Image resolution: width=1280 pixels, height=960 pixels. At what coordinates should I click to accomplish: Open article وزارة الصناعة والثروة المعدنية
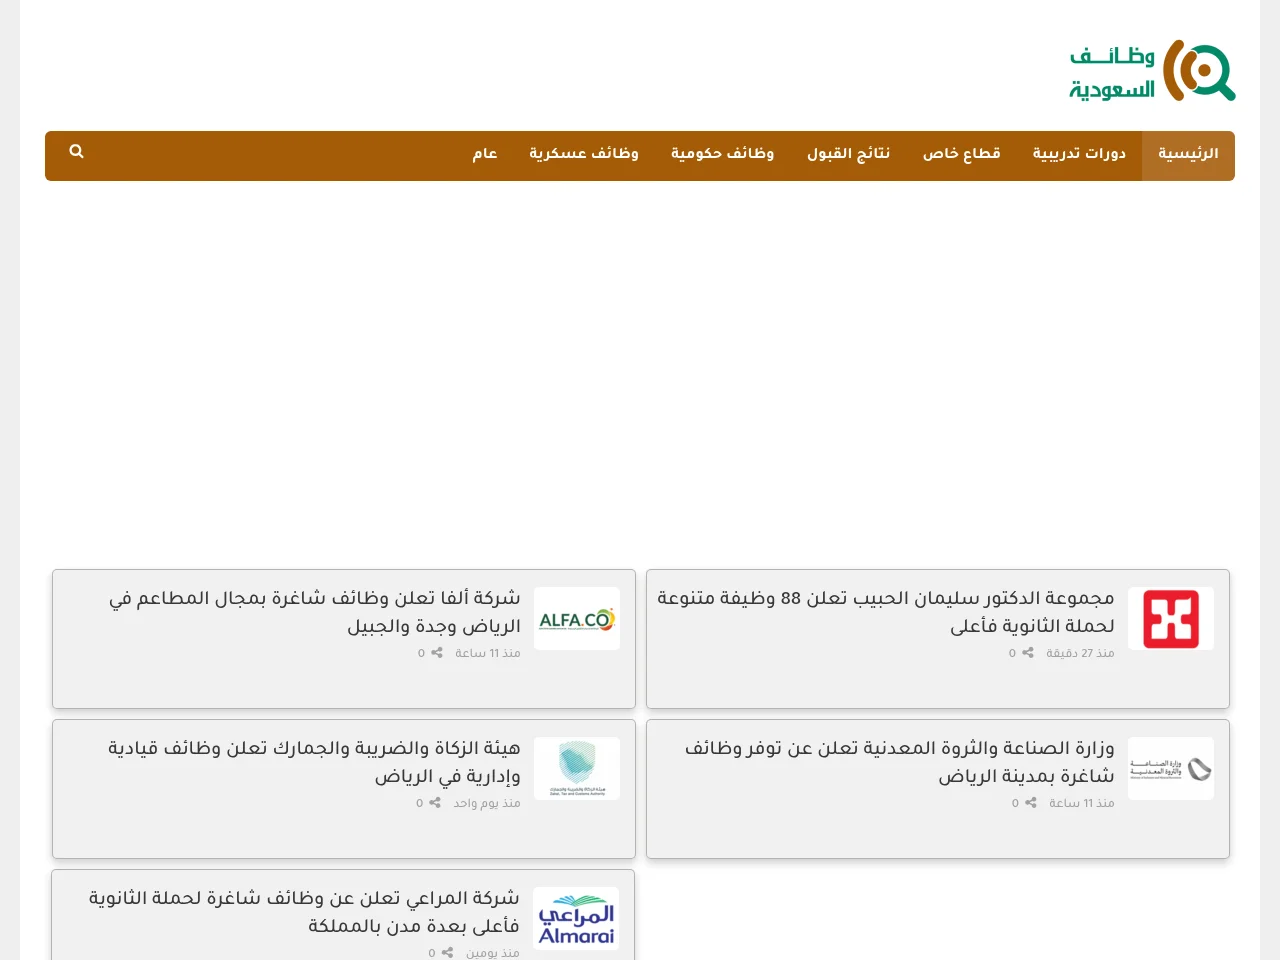coord(900,762)
